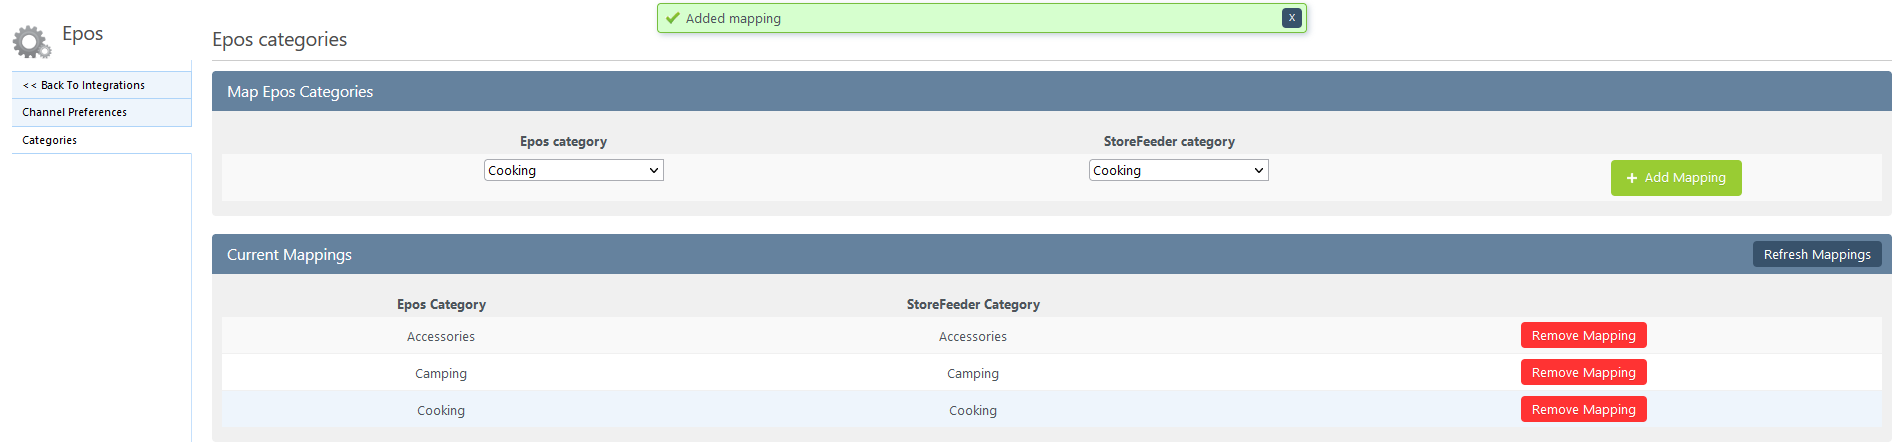The image size is (1904, 448).
Task: Remove the Accessories mapping
Action: pos(1584,335)
